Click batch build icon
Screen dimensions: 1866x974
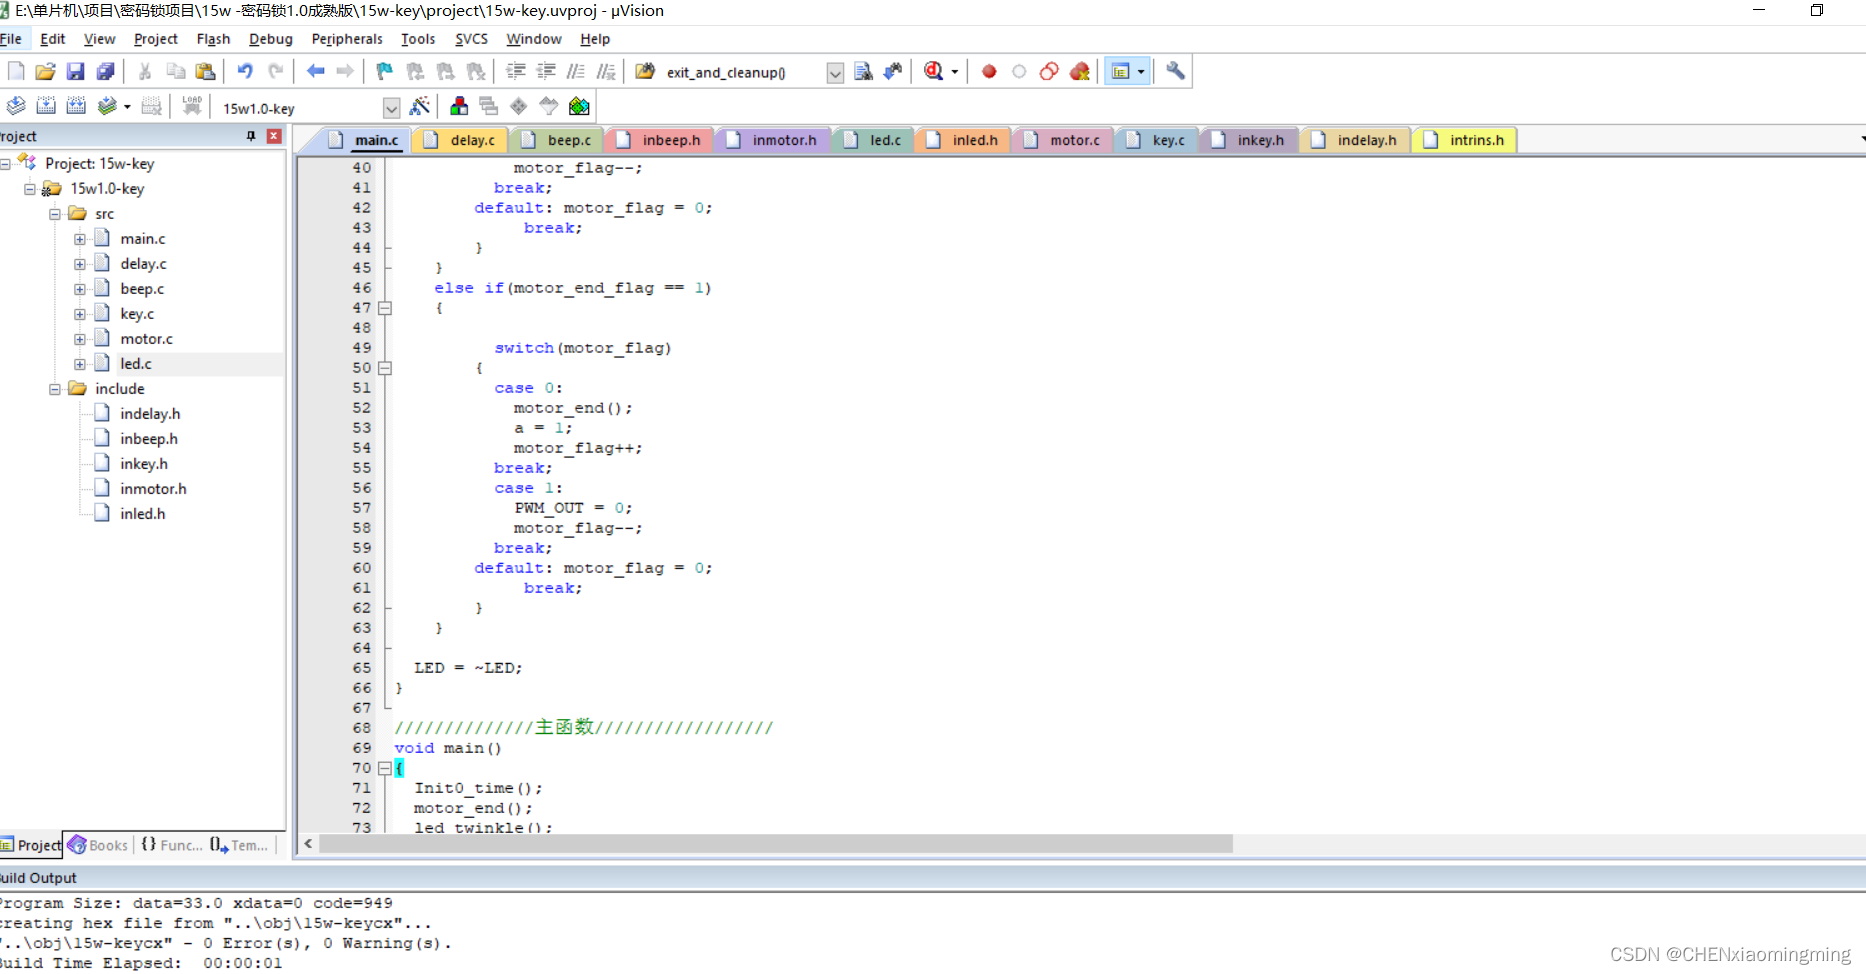106,106
